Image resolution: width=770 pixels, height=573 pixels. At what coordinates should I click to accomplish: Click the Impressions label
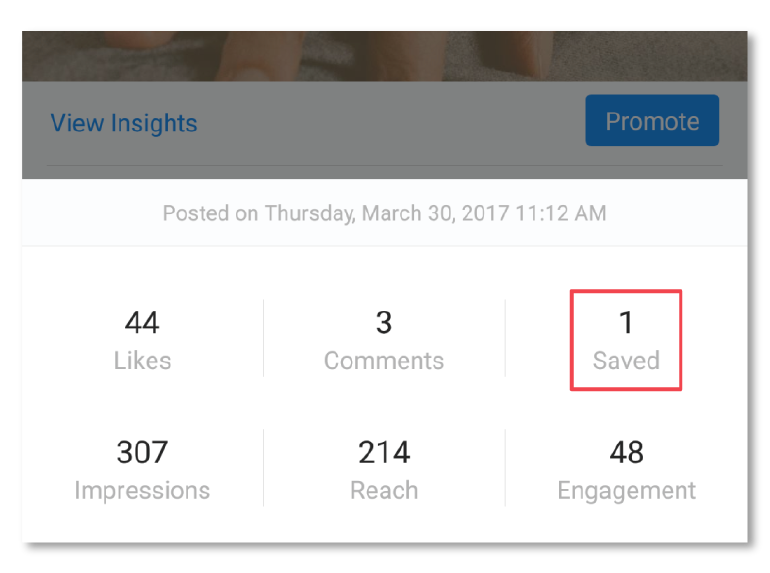coord(142,491)
